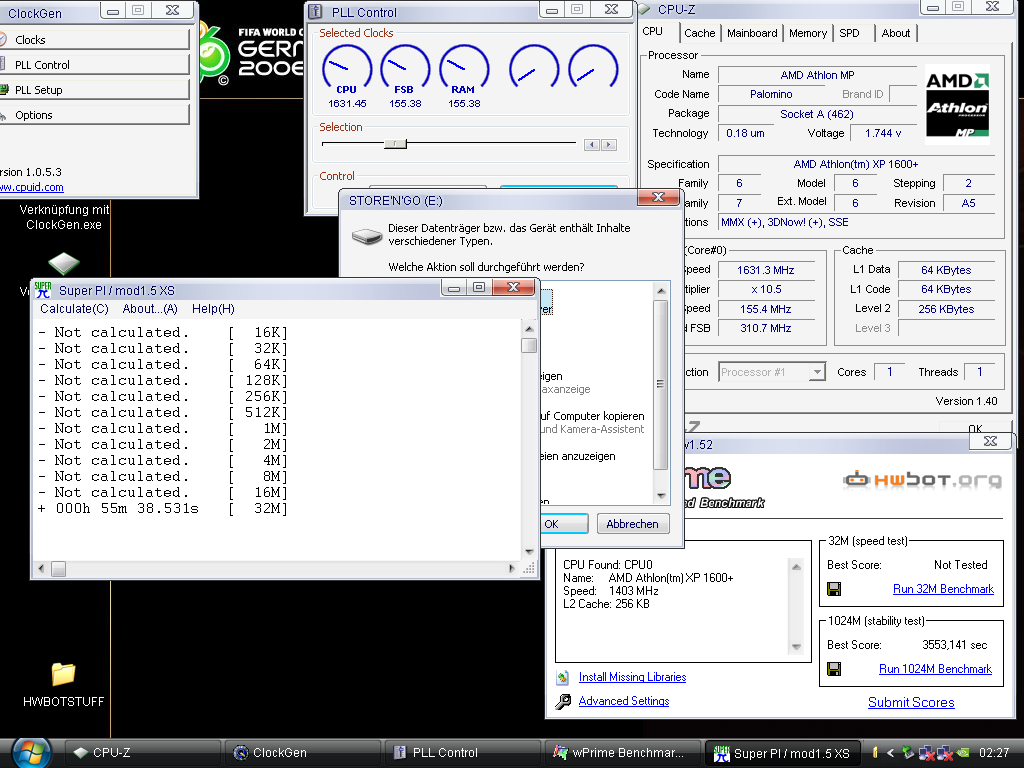Click the Advanced Settings key icon
This screenshot has width=1024, height=768.
point(562,701)
